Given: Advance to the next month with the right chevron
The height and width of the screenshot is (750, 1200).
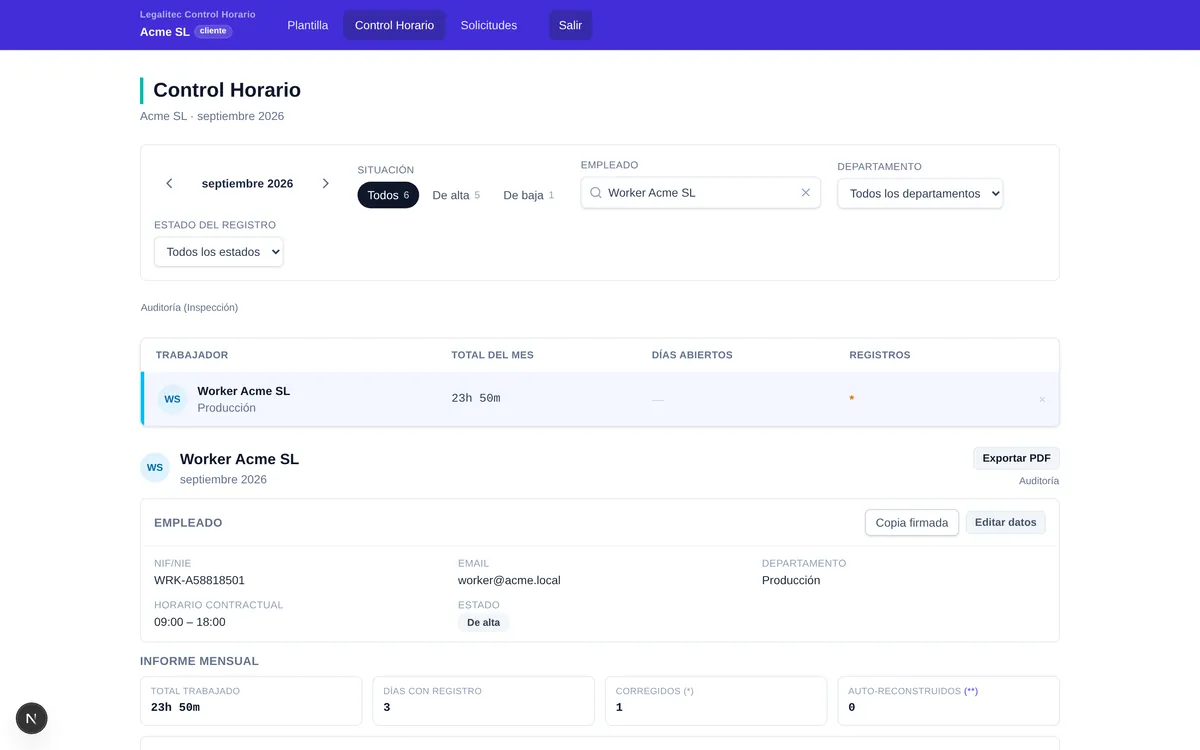Looking at the screenshot, I should tap(325, 184).
